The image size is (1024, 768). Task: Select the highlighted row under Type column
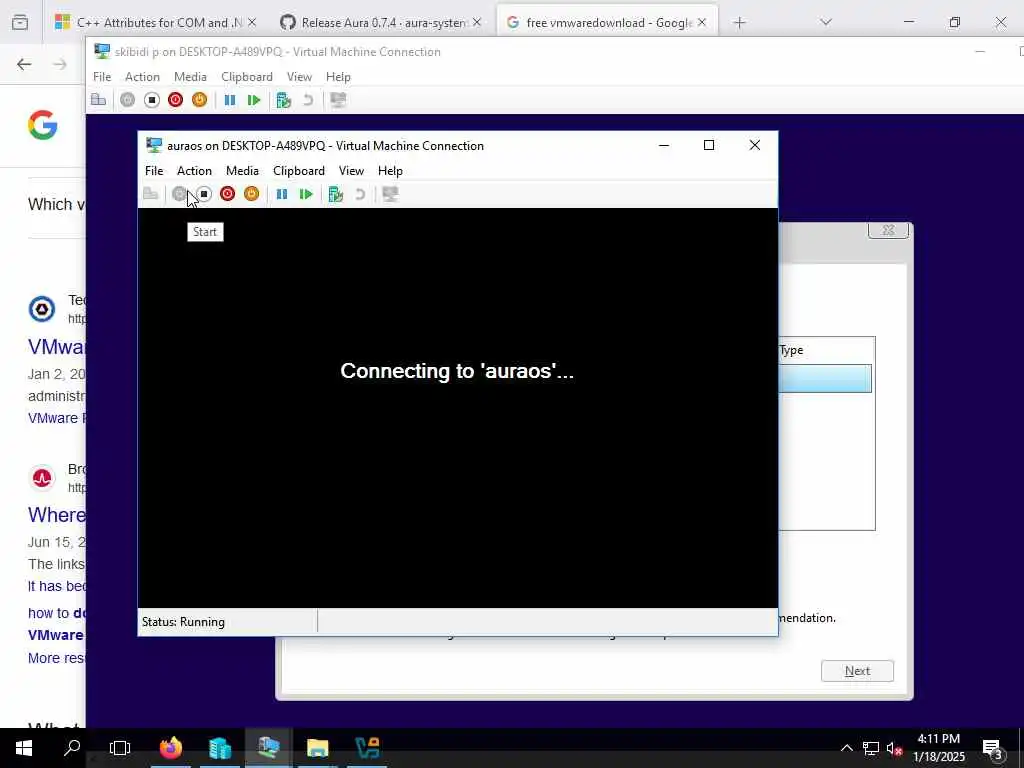click(825, 379)
